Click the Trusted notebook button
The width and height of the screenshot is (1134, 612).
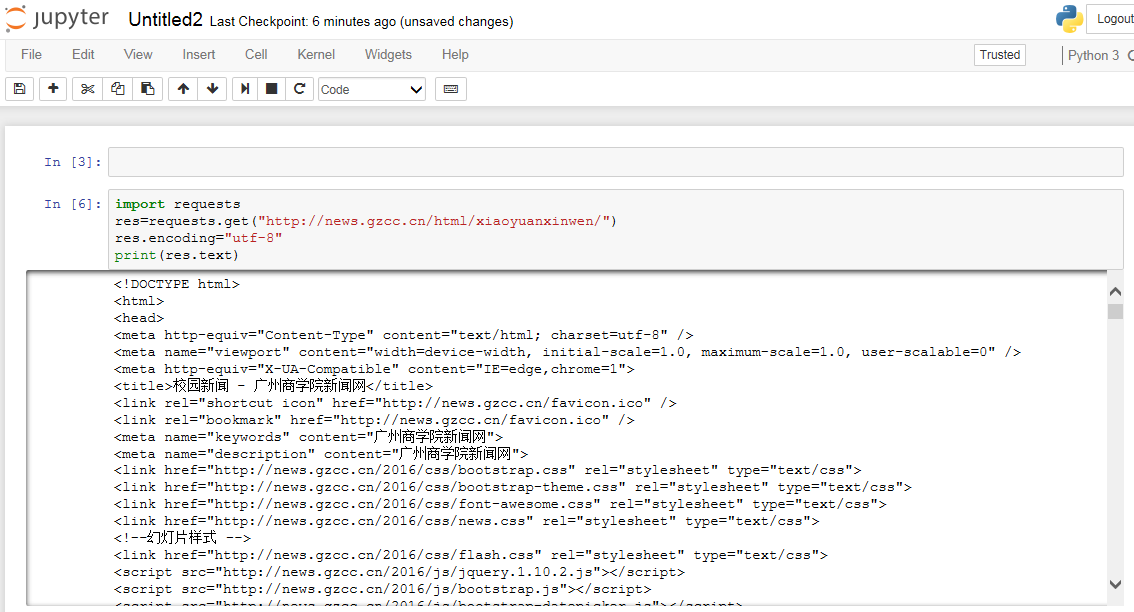[x=1000, y=55]
